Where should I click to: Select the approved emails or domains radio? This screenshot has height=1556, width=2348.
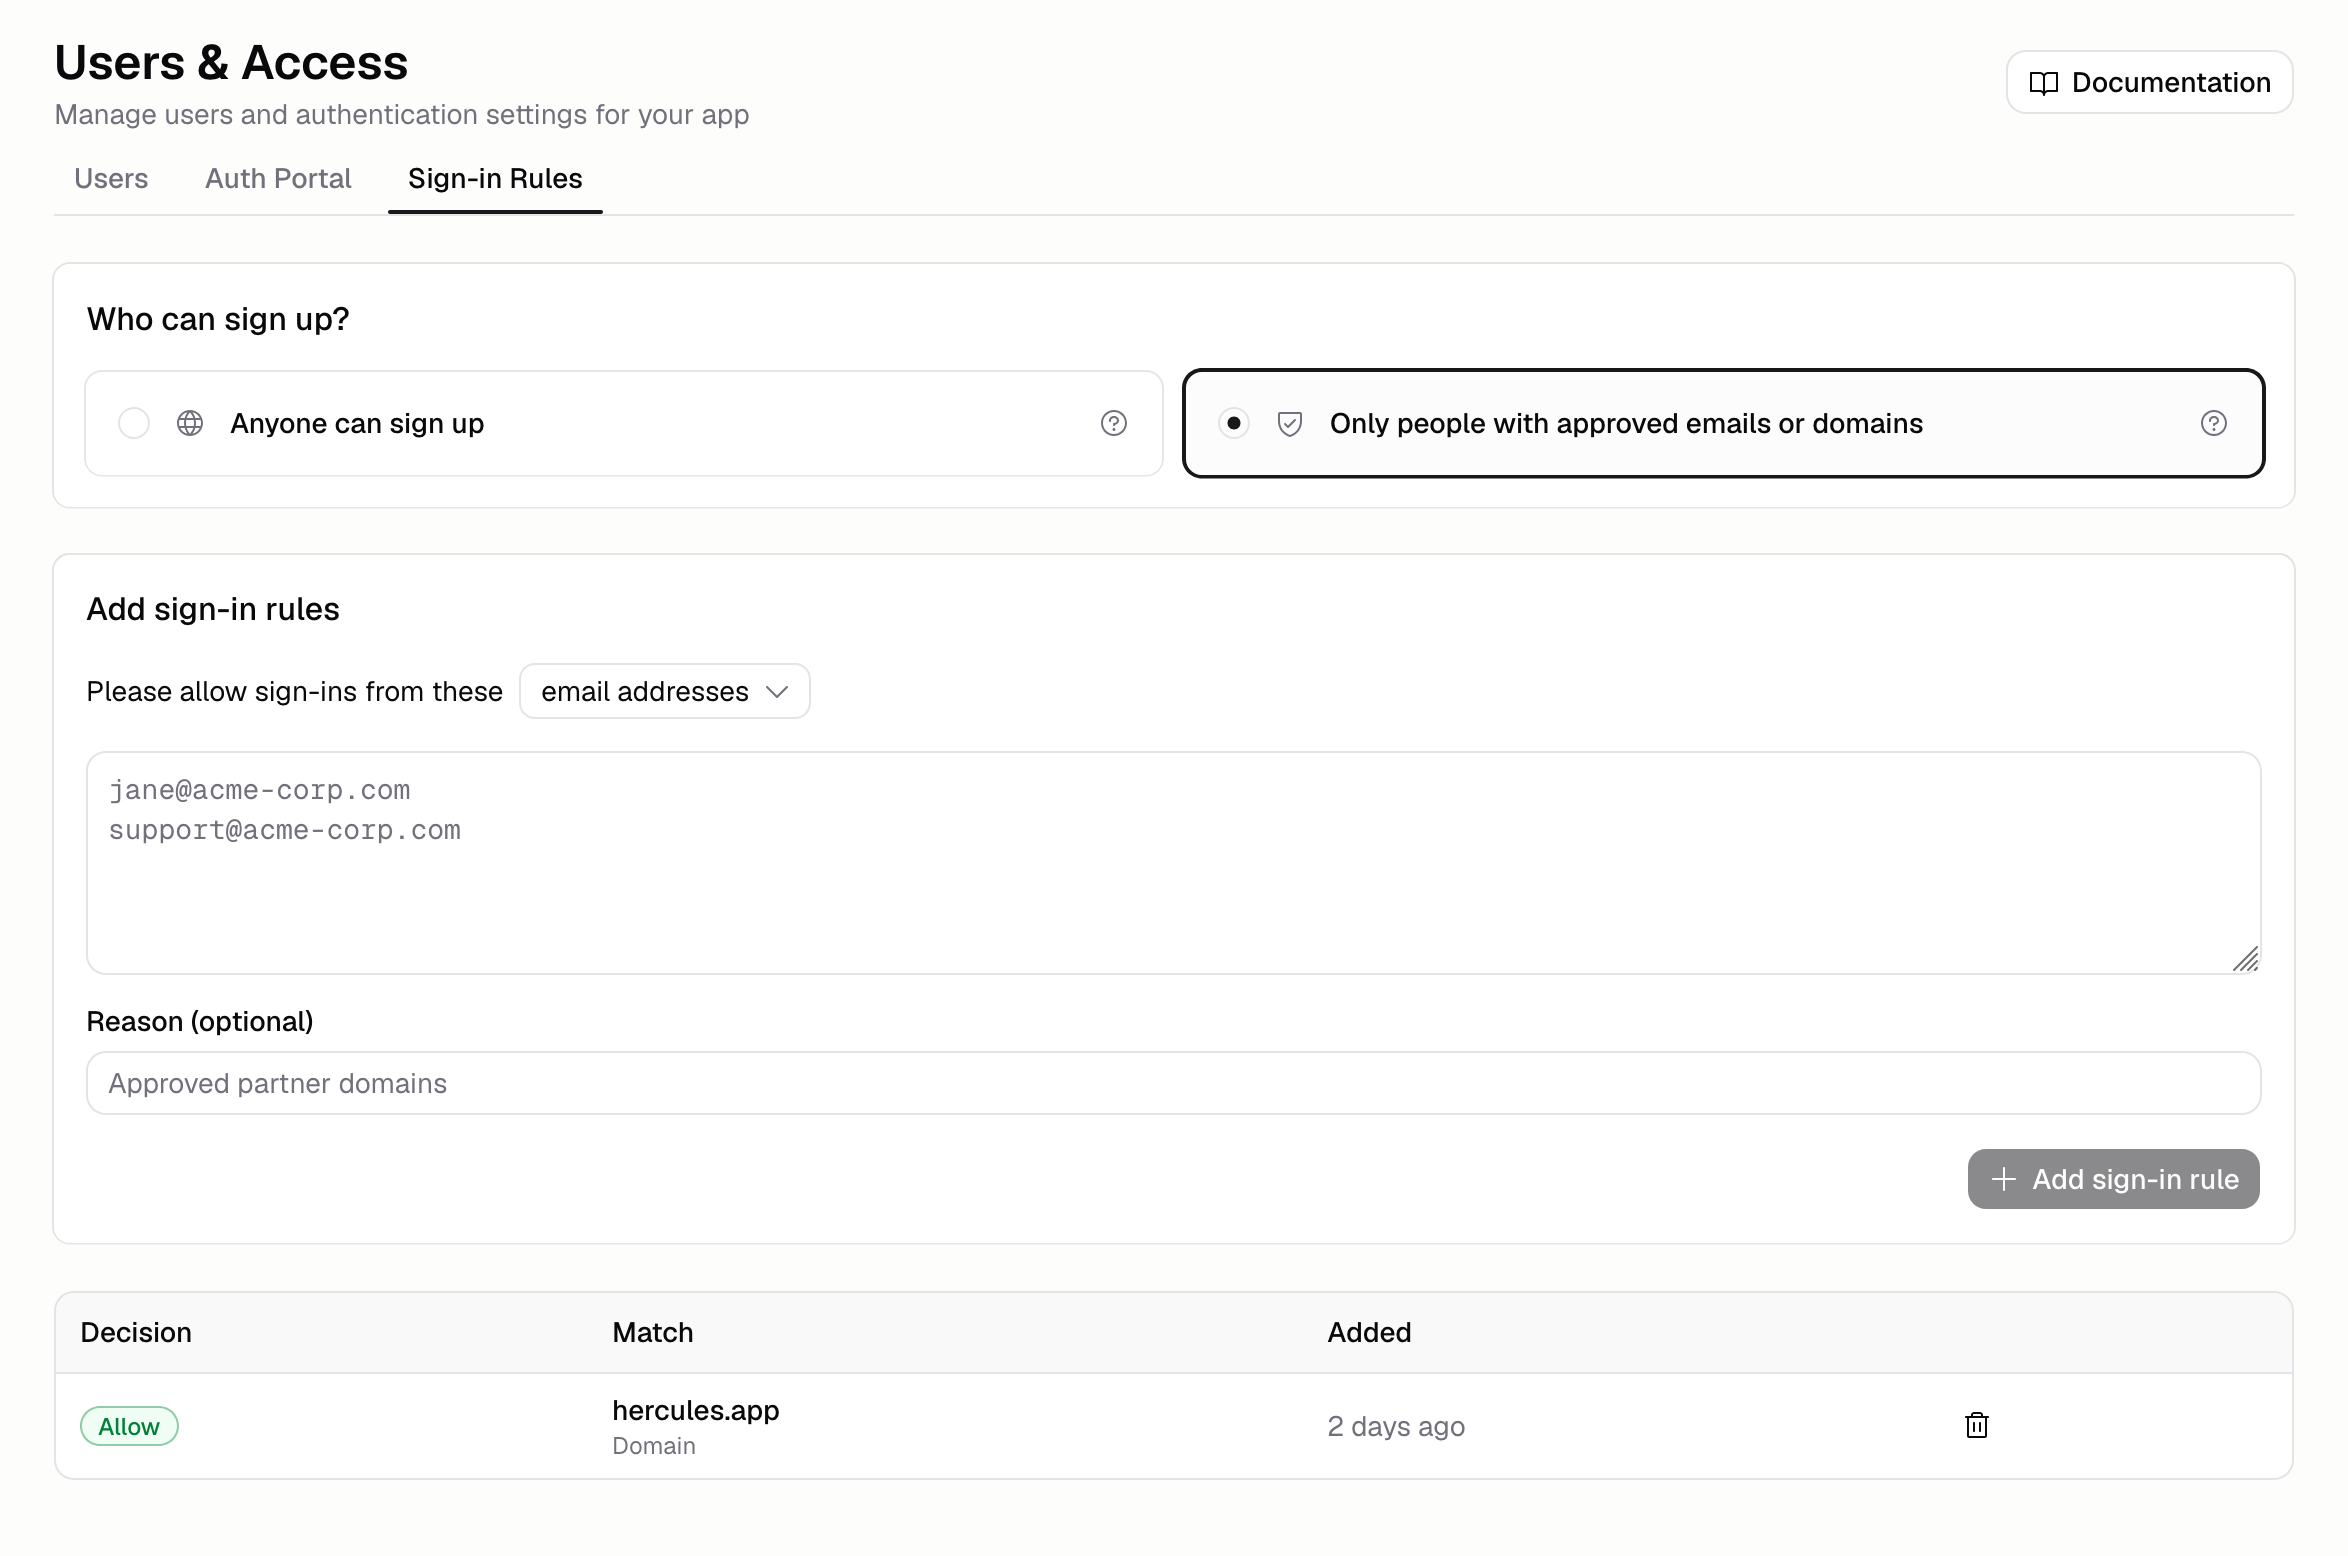coord(1233,423)
